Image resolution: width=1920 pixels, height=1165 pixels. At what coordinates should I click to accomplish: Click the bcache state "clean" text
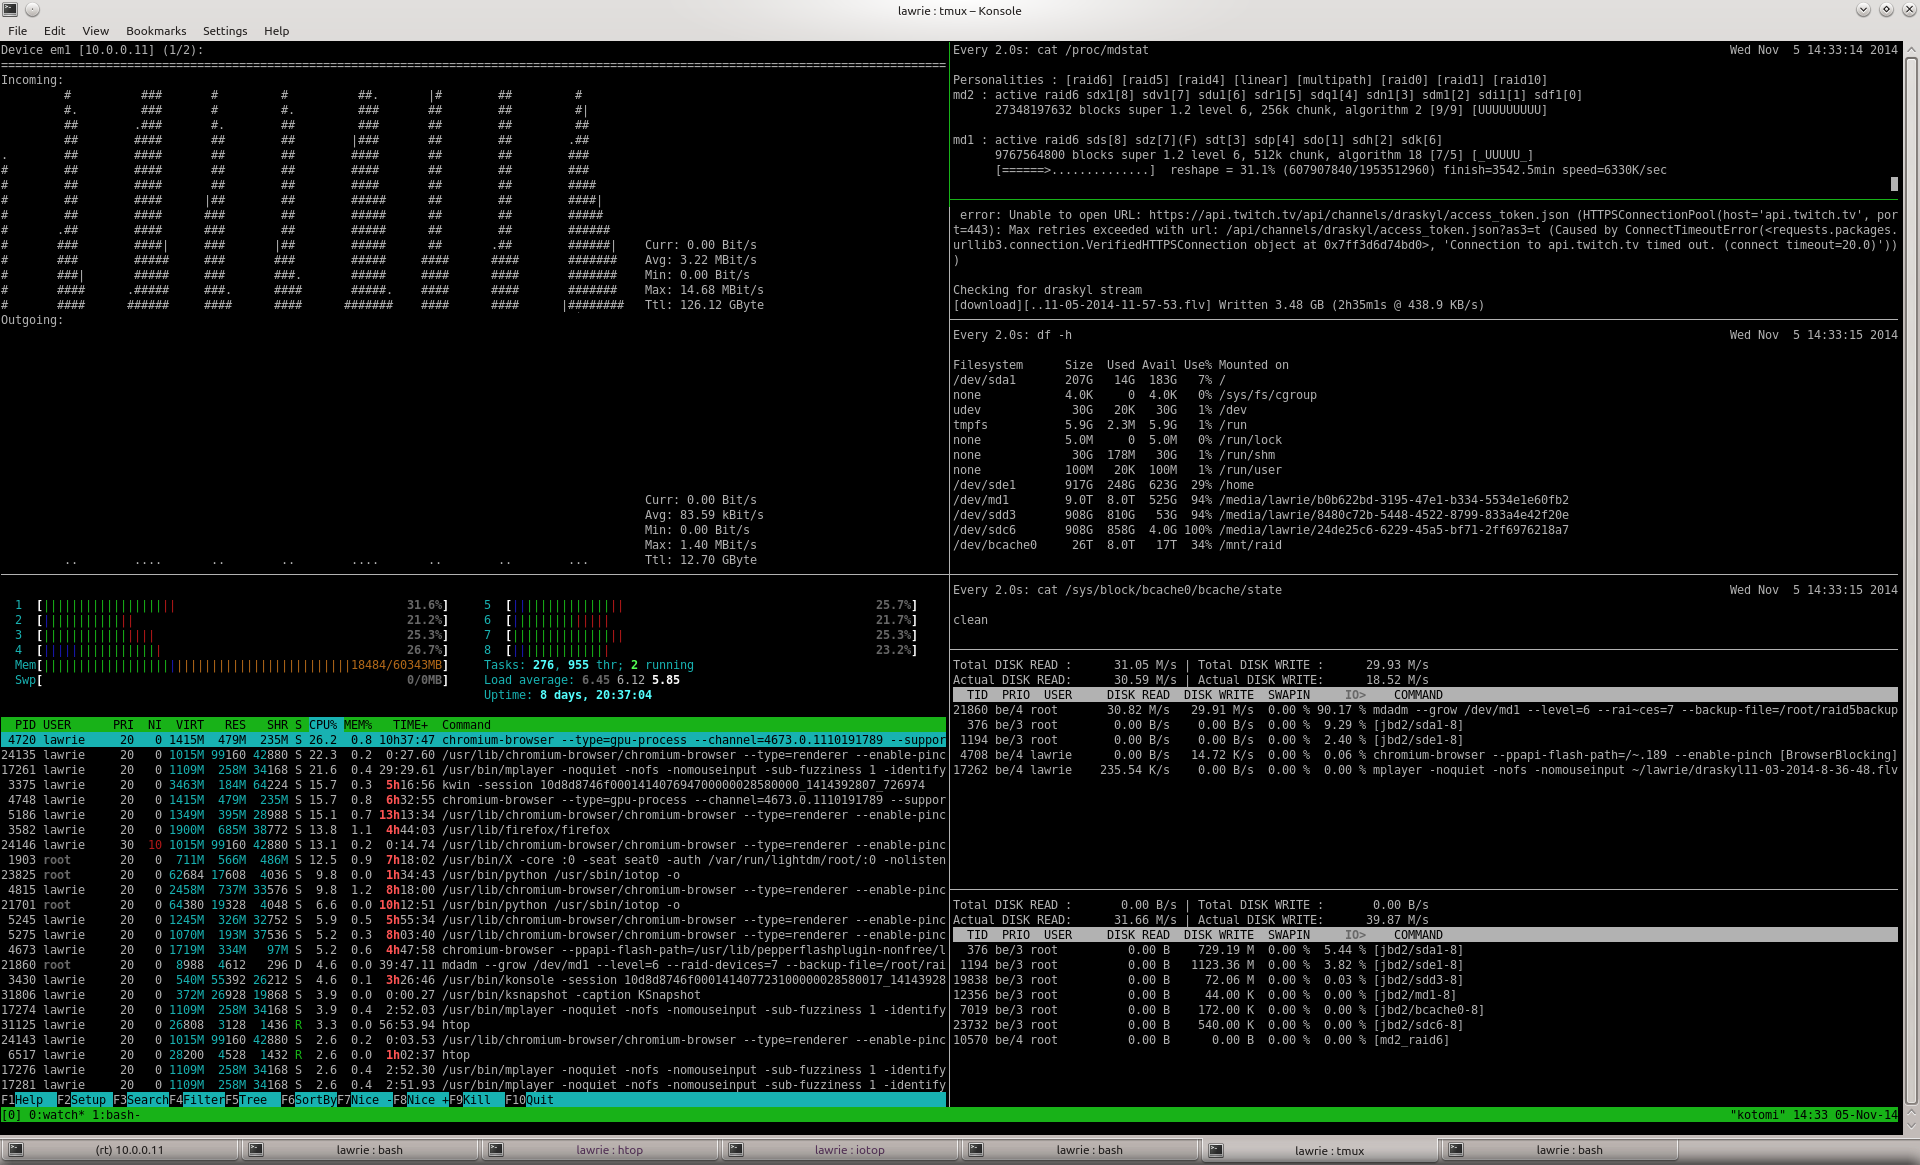pos(970,620)
